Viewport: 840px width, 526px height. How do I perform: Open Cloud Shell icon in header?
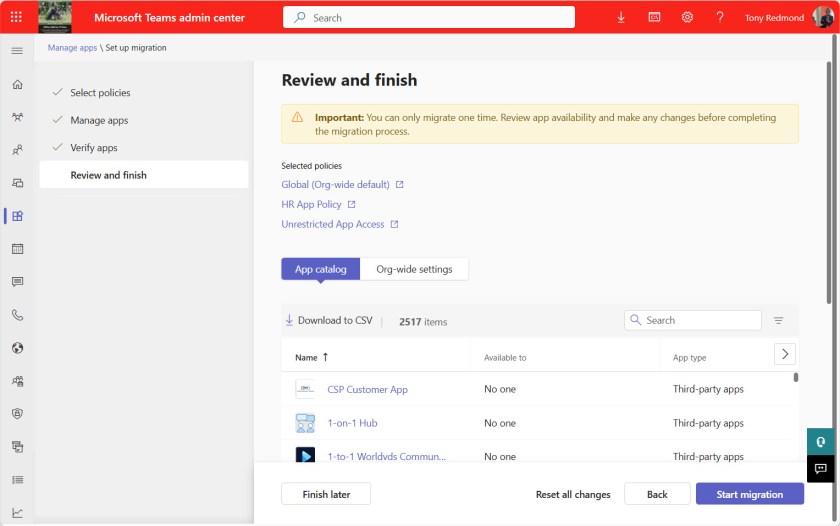coord(654,17)
